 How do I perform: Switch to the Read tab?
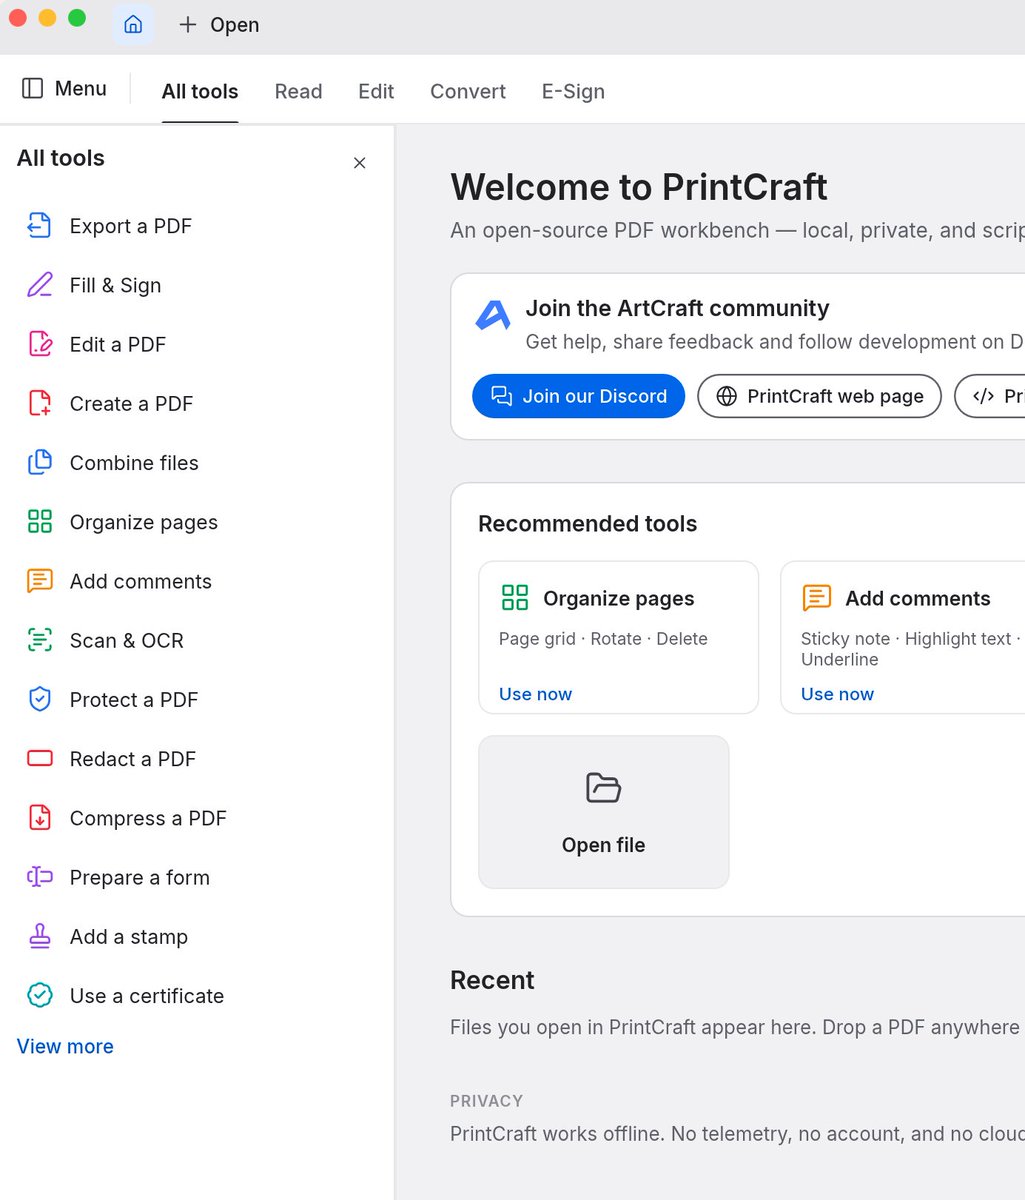click(x=298, y=91)
